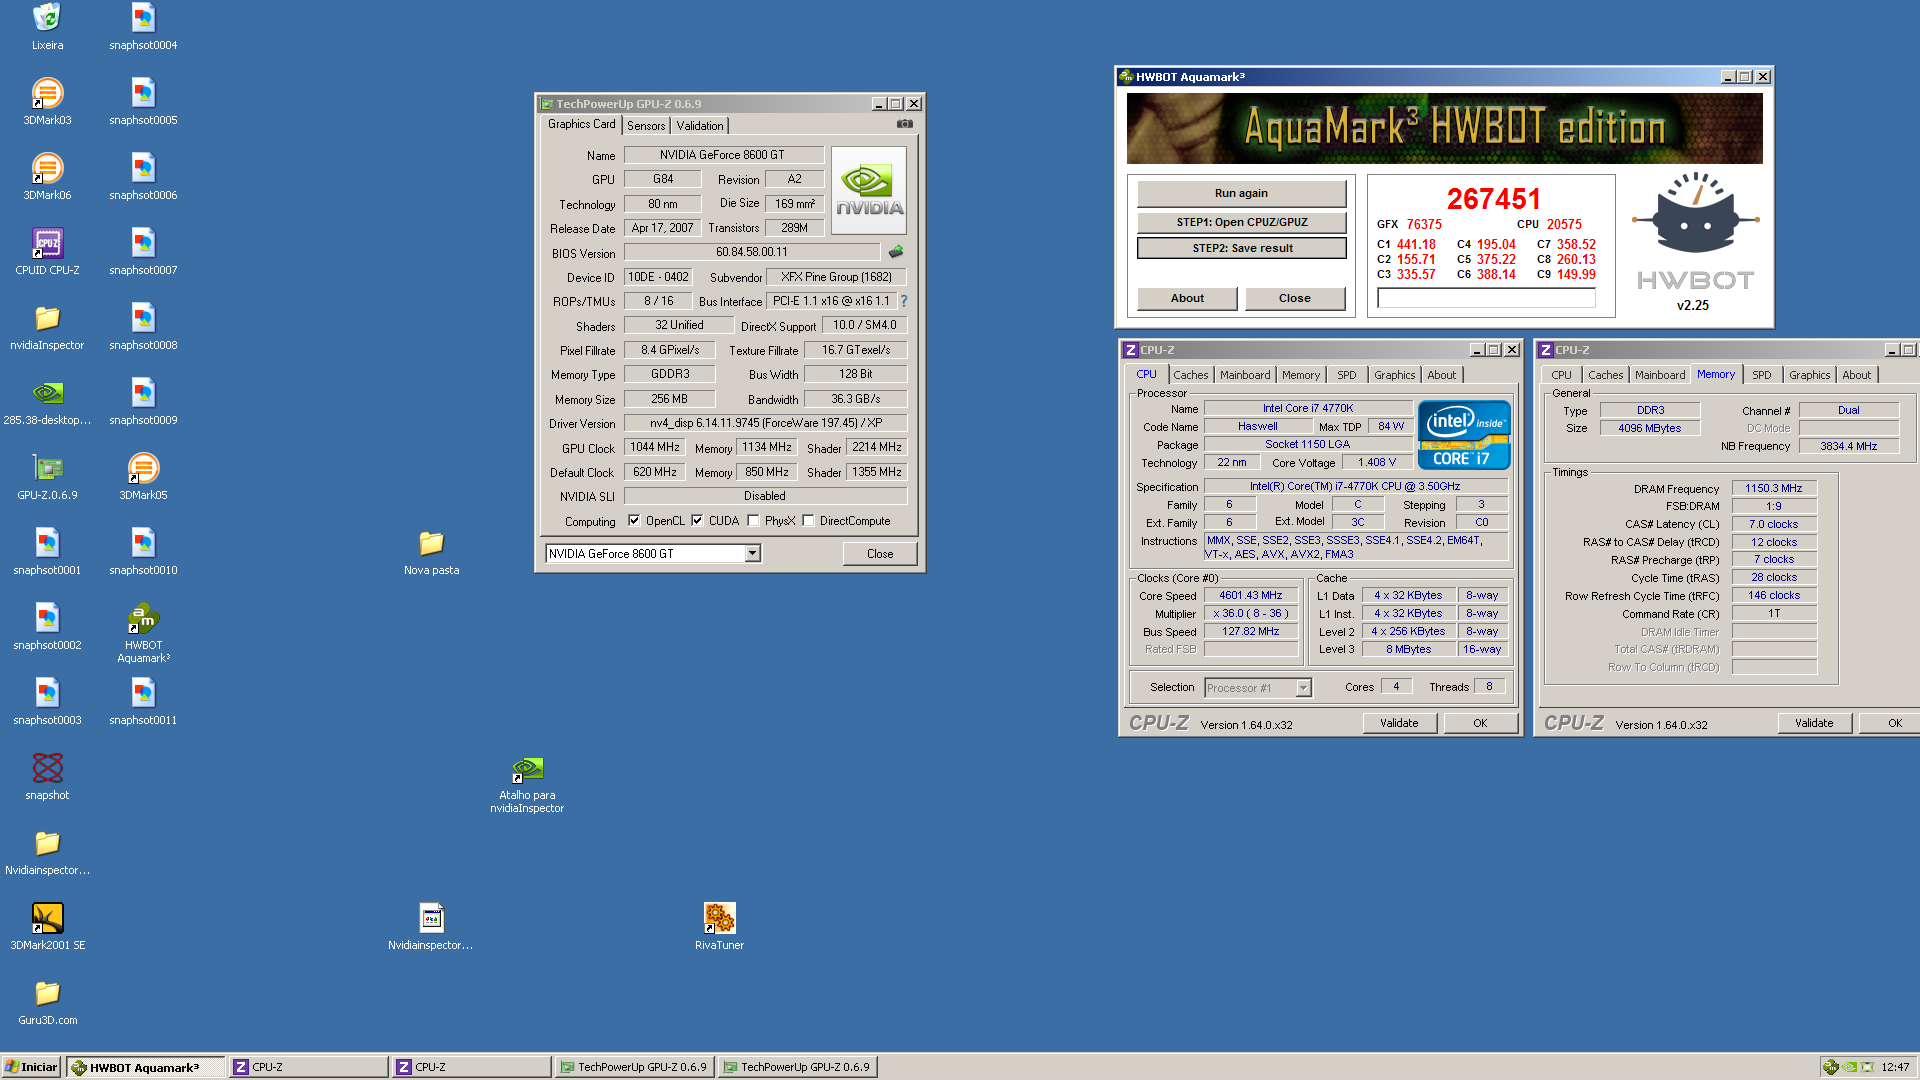Open the About tab in right CPU-Z
Viewport: 1920px width, 1080px height.
pyautogui.click(x=1856, y=375)
